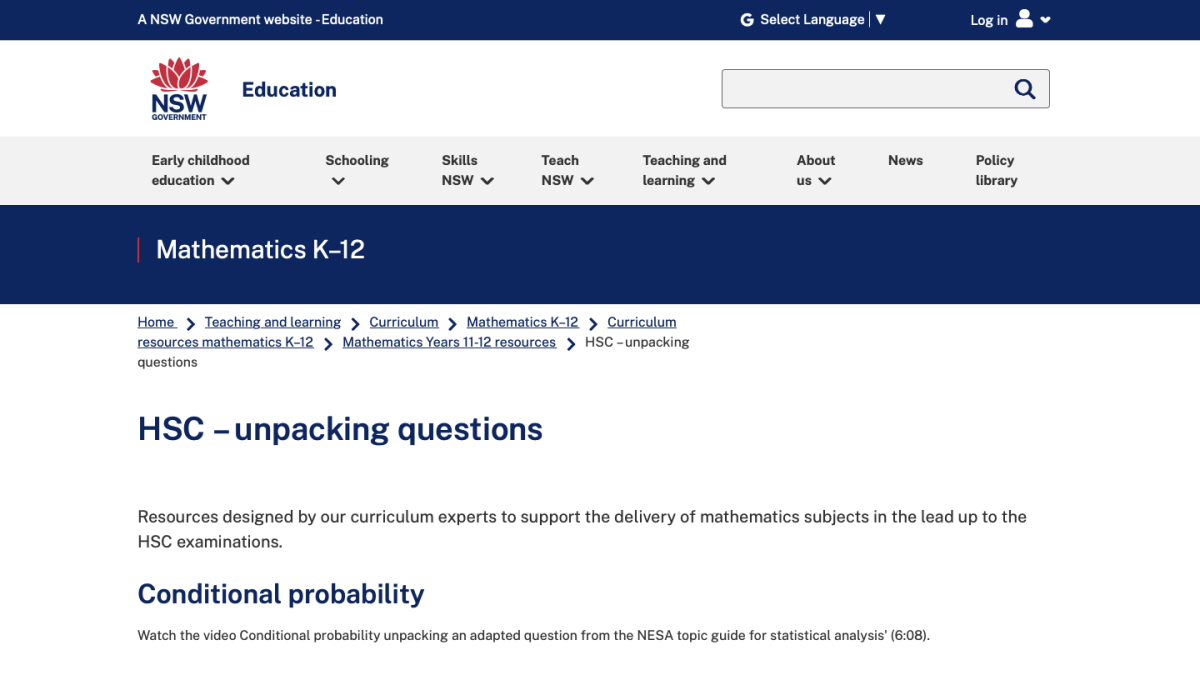Select the News menu item
This screenshot has height=675, width=1200.
coord(905,160)
